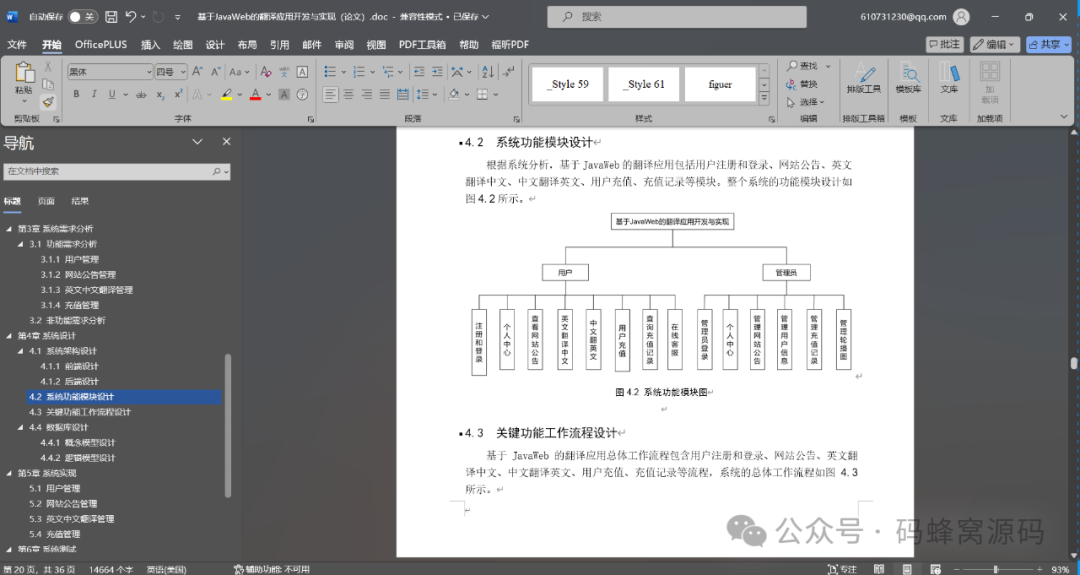Viewport: 1080px width, 575px height.
Task: Activate the Format Painter brush
Action: pyautogui.click(x=48, y=102)
